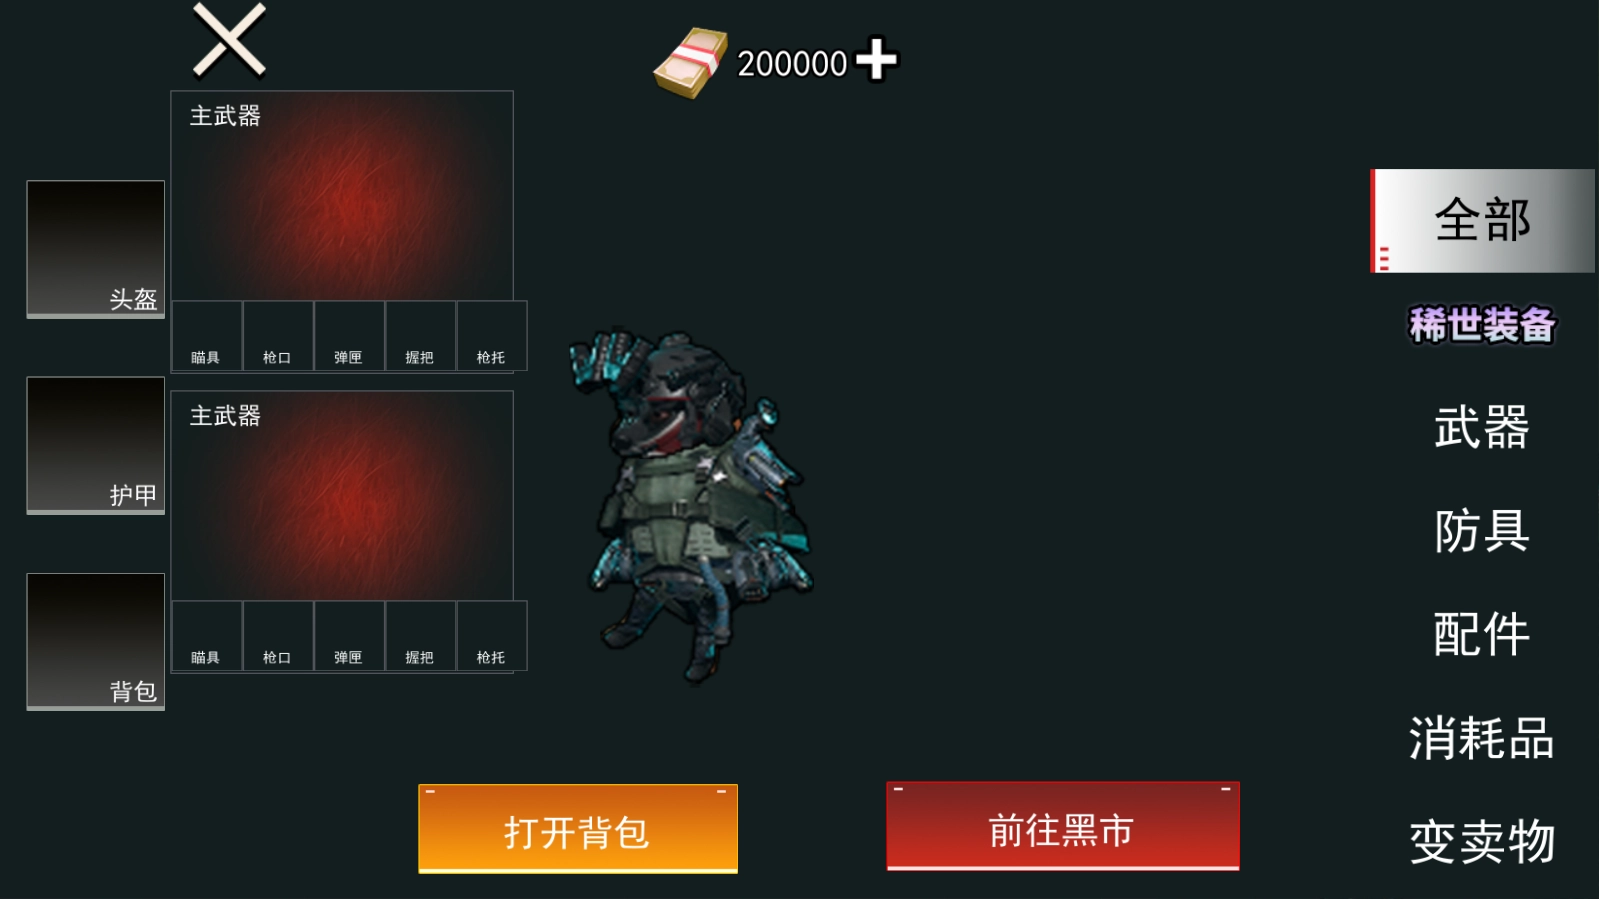The height and width of the screenshot is (899, 1599).
Task: Close the equipment screen with X icon
Action: point(229,40)
